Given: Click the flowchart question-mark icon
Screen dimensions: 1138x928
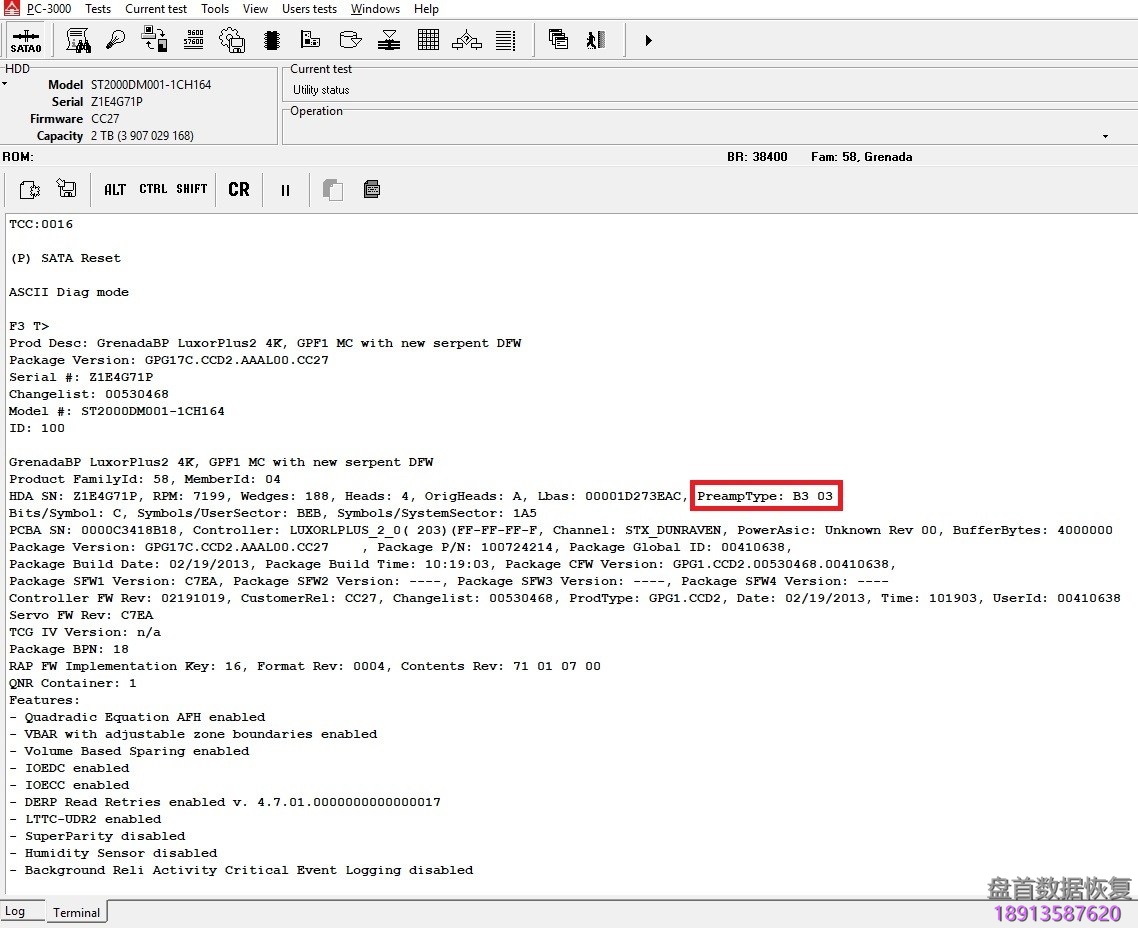Looking at the screenshot, I should pyautogui.click(x=467, y=40).
